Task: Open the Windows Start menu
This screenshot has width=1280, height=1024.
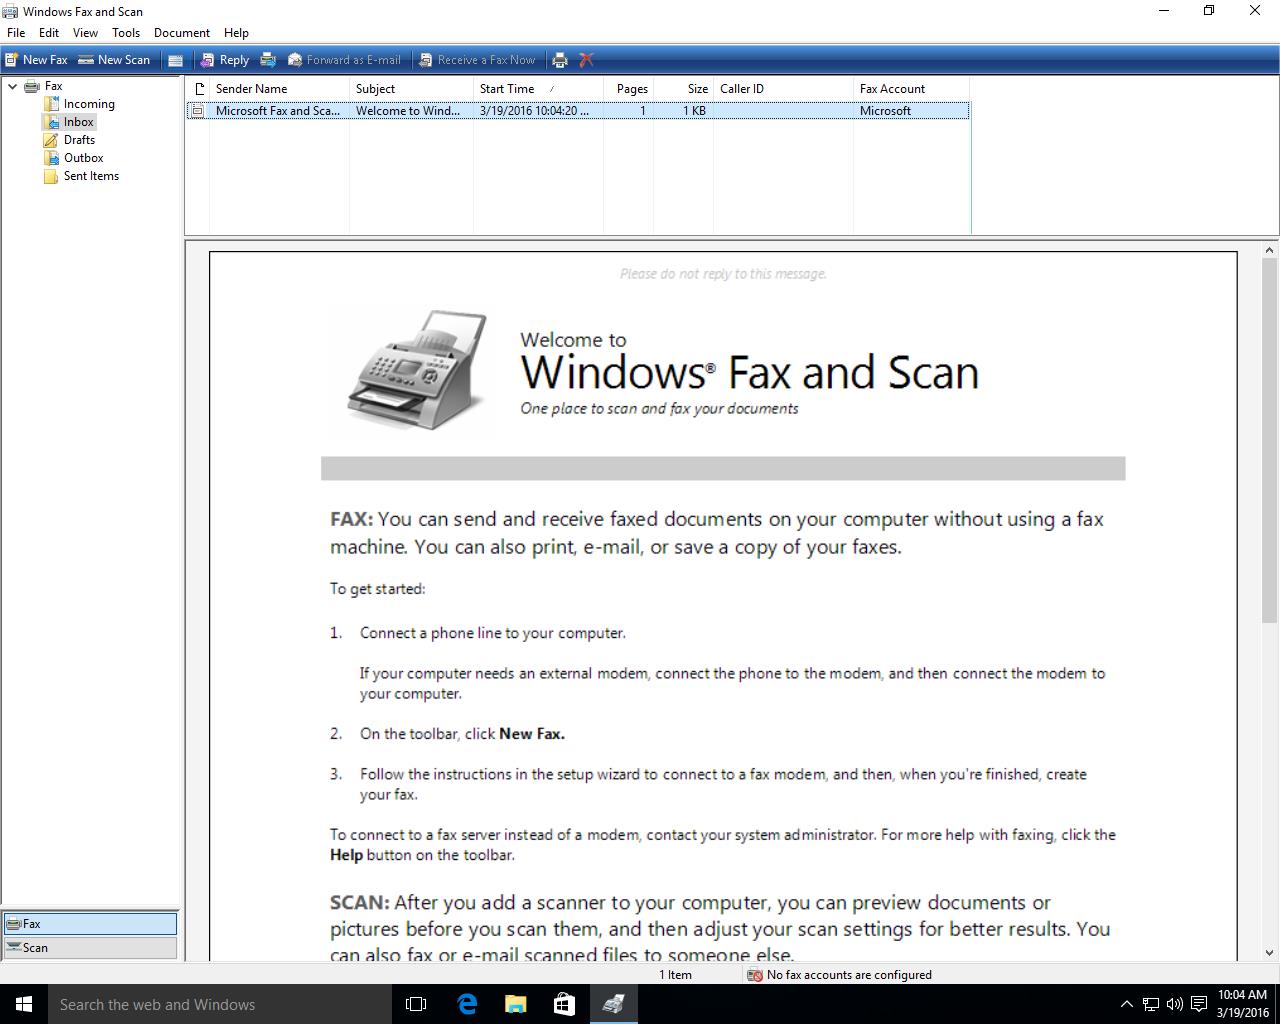Action: coord(24,1004)
